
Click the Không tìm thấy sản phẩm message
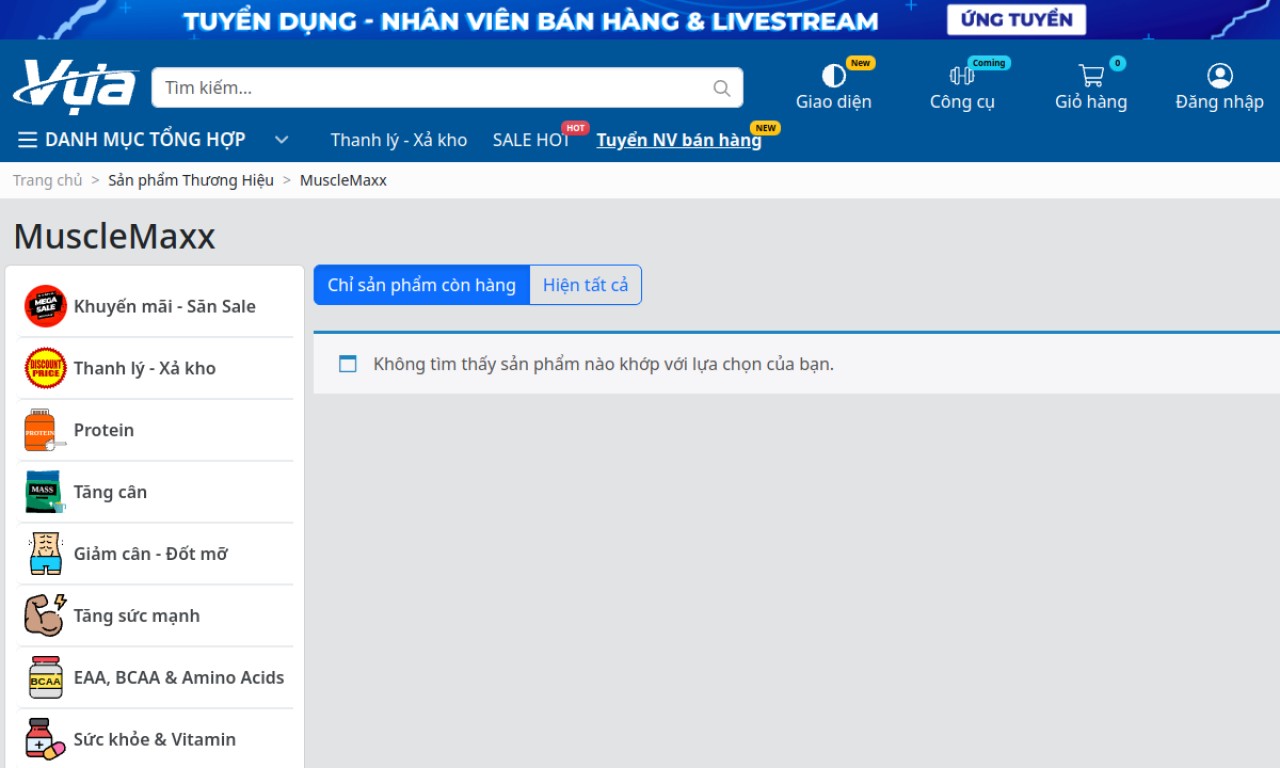604,364
